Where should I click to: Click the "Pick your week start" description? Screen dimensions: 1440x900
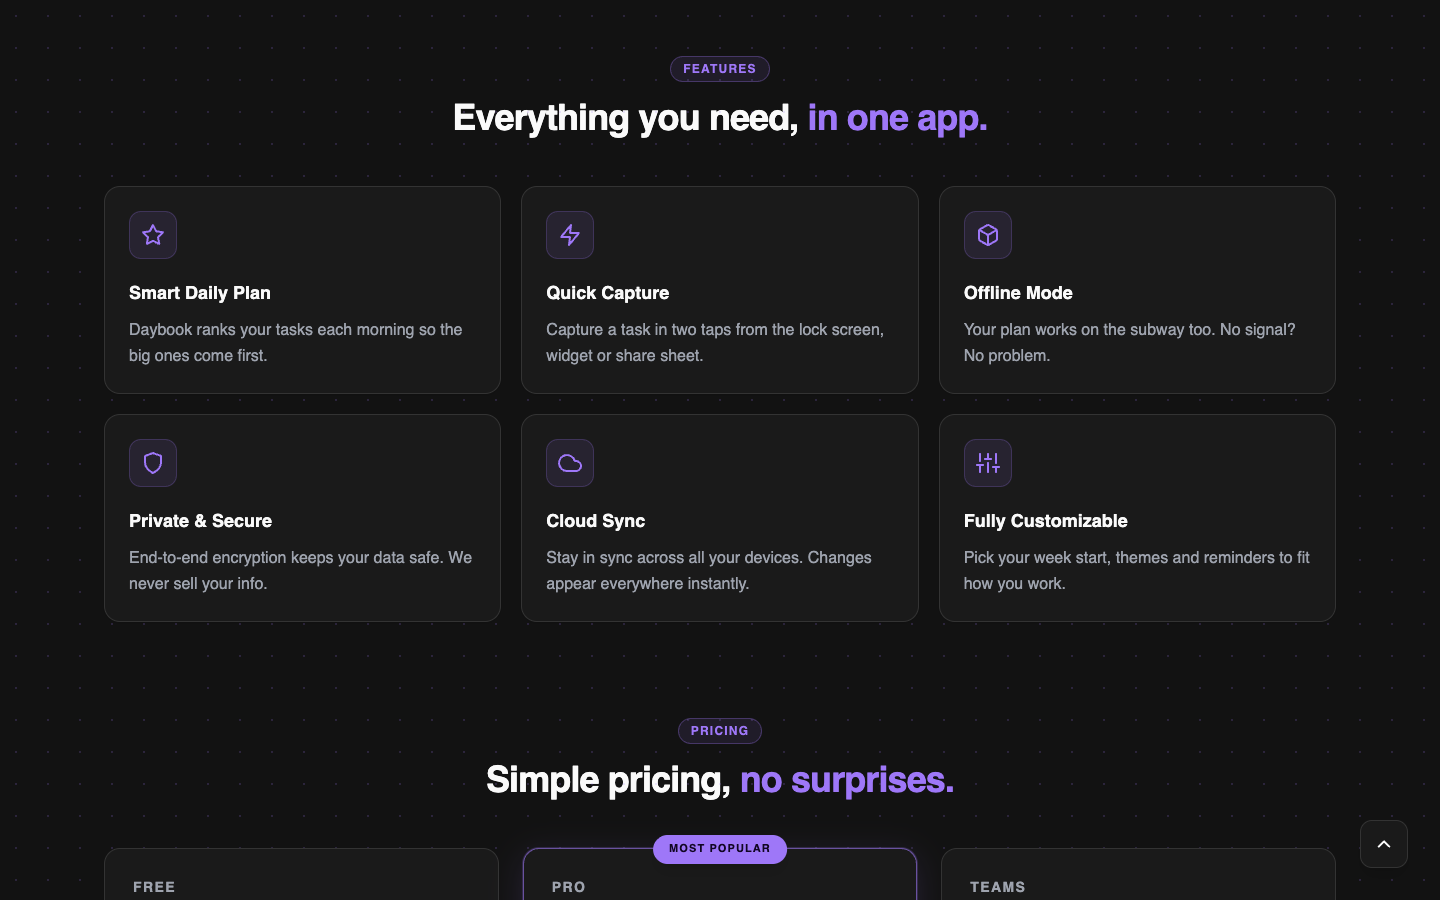click(1137, 571)
